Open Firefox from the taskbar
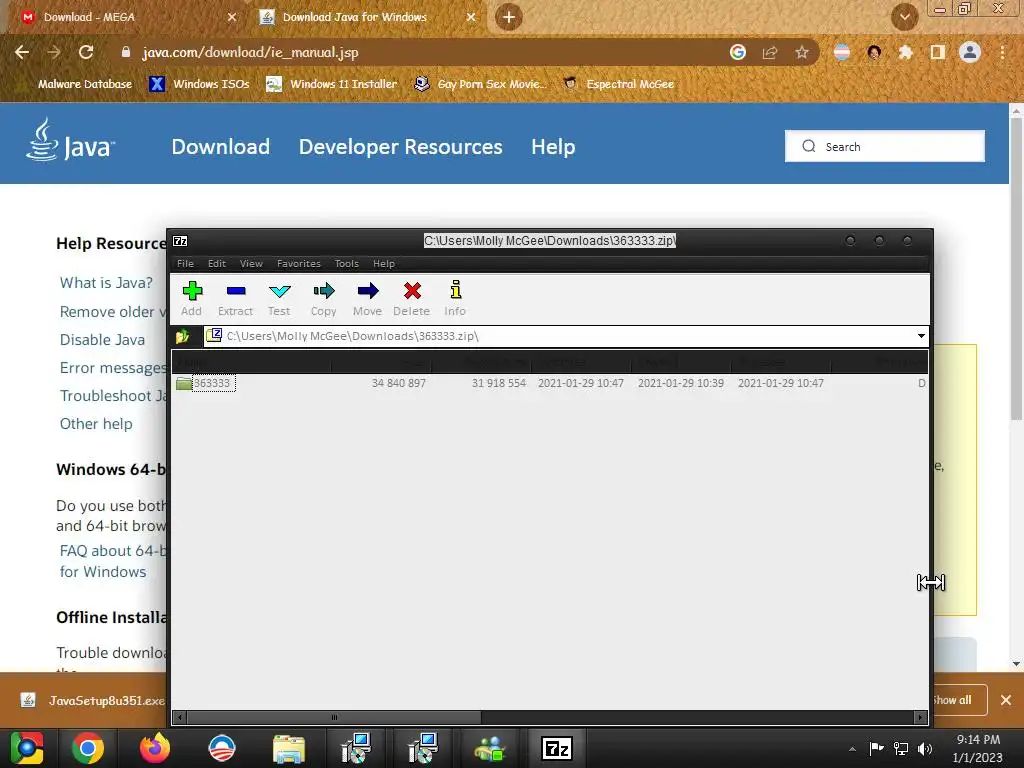Viewport: 1024px width, 768px height. click(x=155, y=748)
